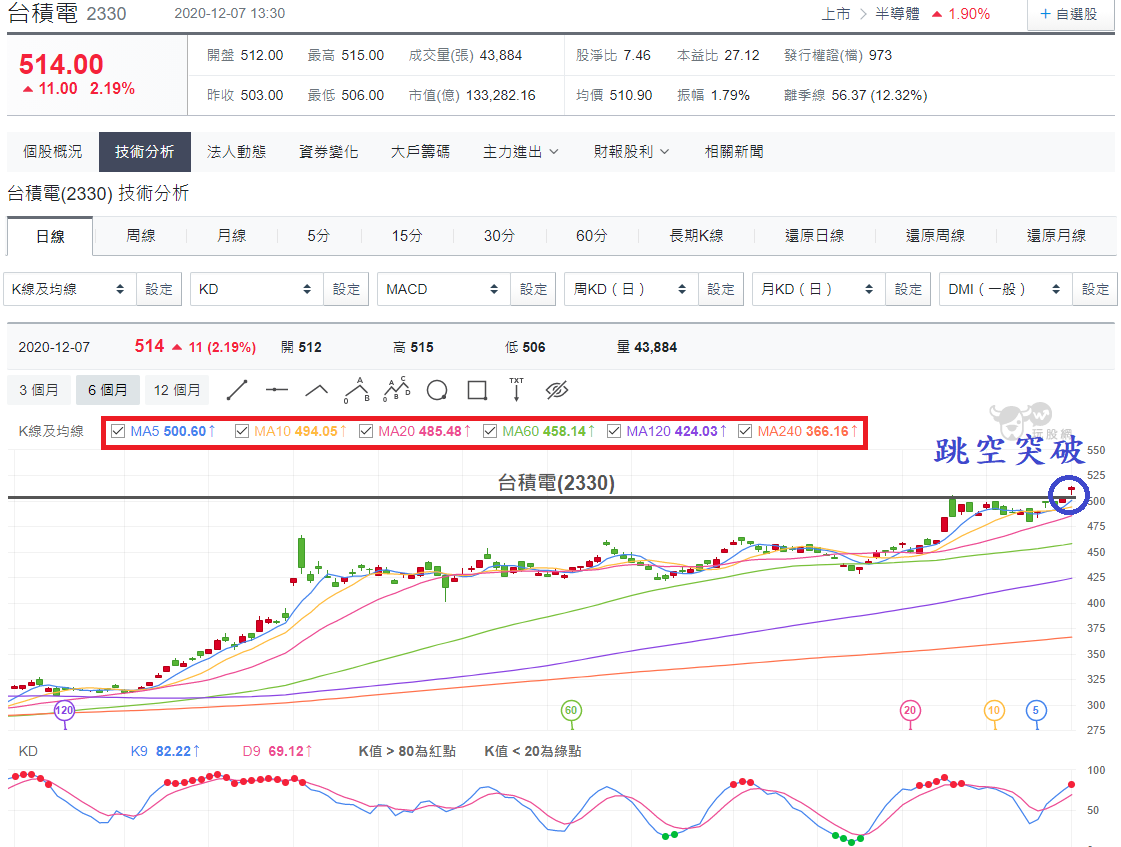This screenshot has width=1121, height=847.
Task: Click 設定 next to K線及均線
Action: pyautogui.click(x=159, y=289)
